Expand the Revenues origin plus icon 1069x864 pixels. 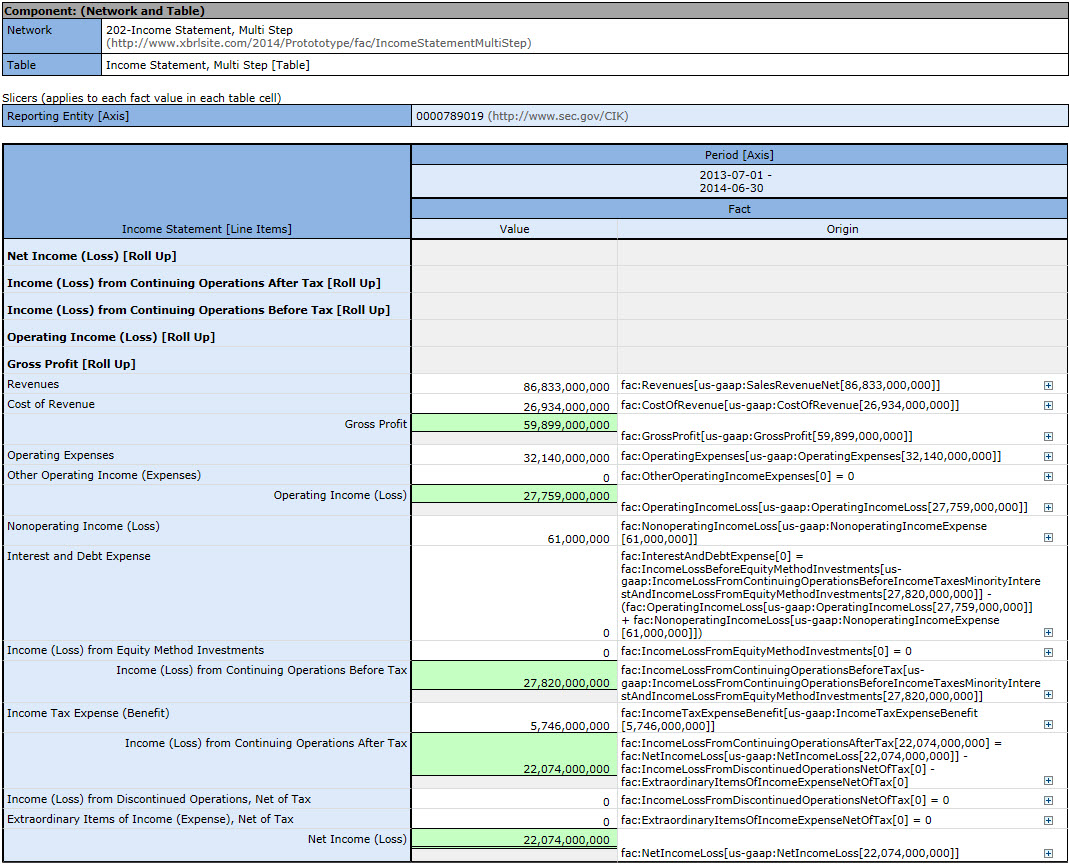(1048, 385)
